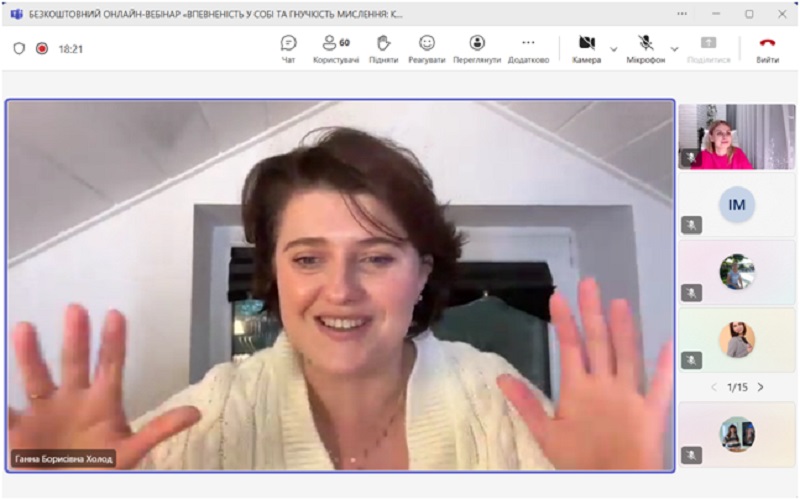Go to previous participants page
The image size is (800, 500).
[713, 387]
